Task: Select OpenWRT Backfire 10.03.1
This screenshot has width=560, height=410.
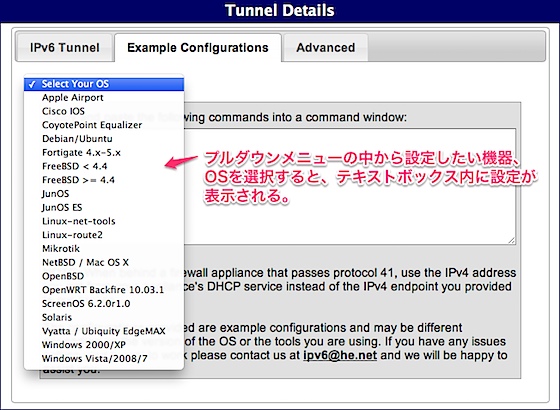Action: click(104, 290)
